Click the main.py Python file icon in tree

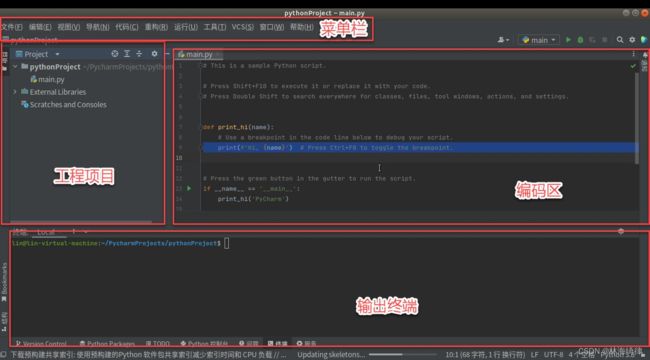coord(34,79)
